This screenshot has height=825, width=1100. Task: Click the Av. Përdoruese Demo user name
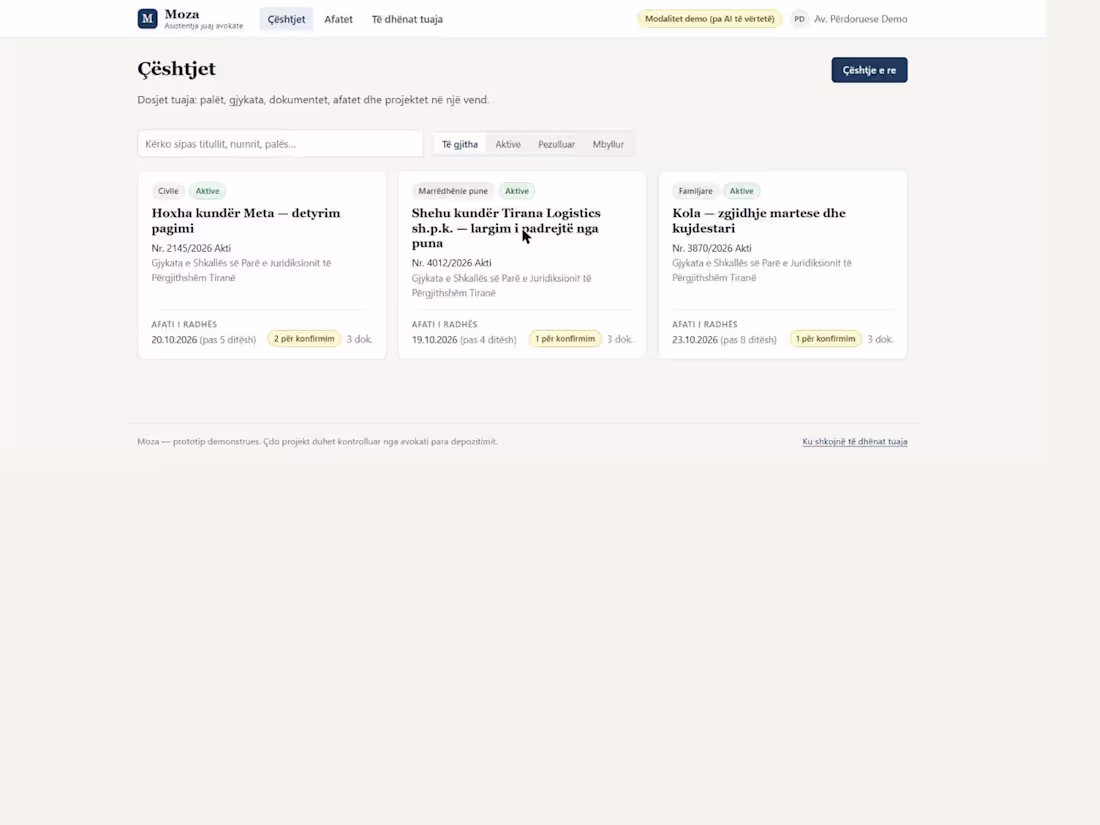861,19
